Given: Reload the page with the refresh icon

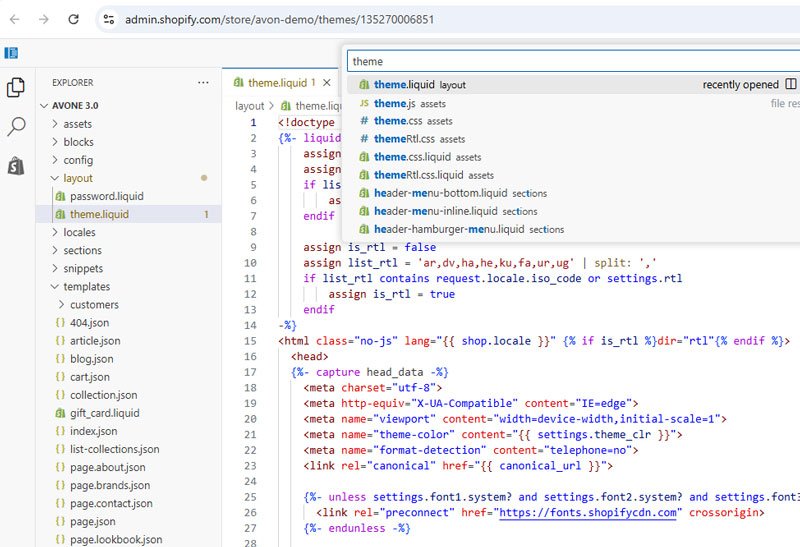Looking at the screenshot, I should click(x=73, y=19).
